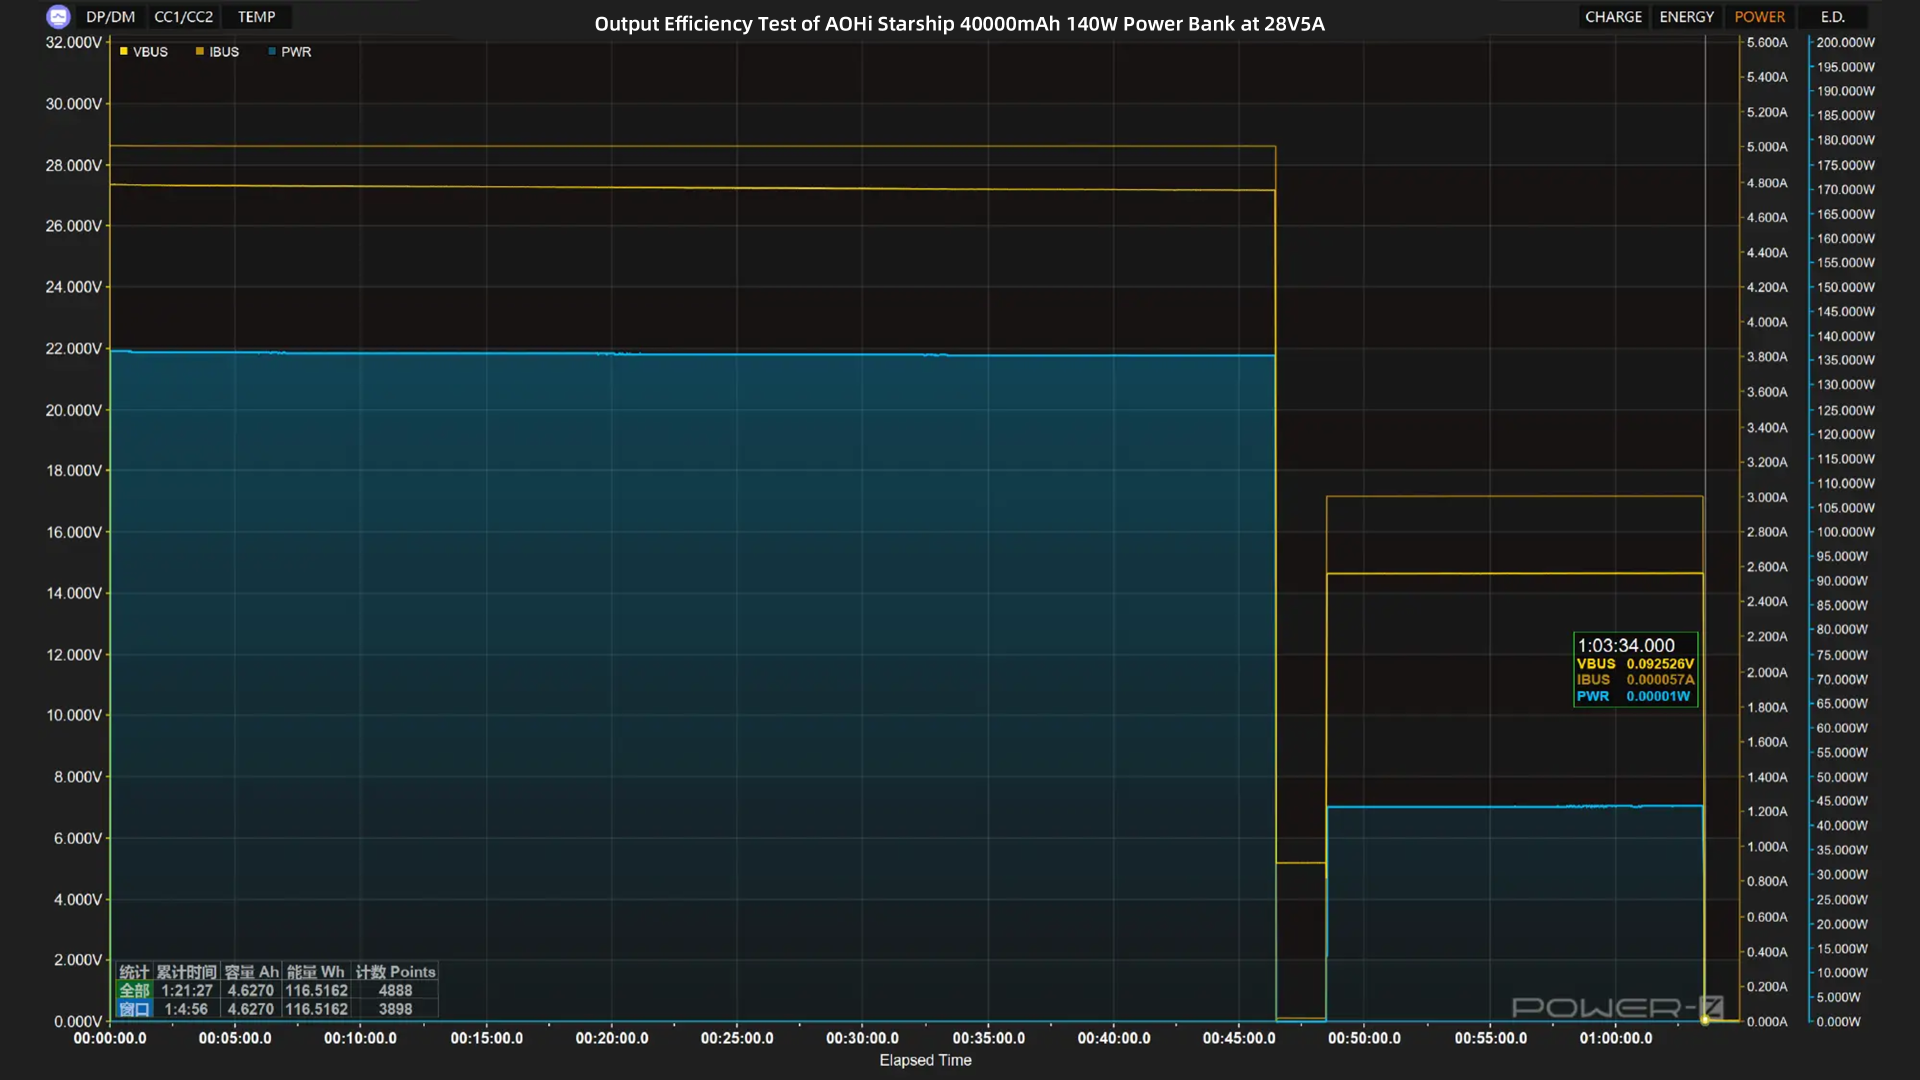Select the 全部 row in statistics table

click(x=276, y=991)
